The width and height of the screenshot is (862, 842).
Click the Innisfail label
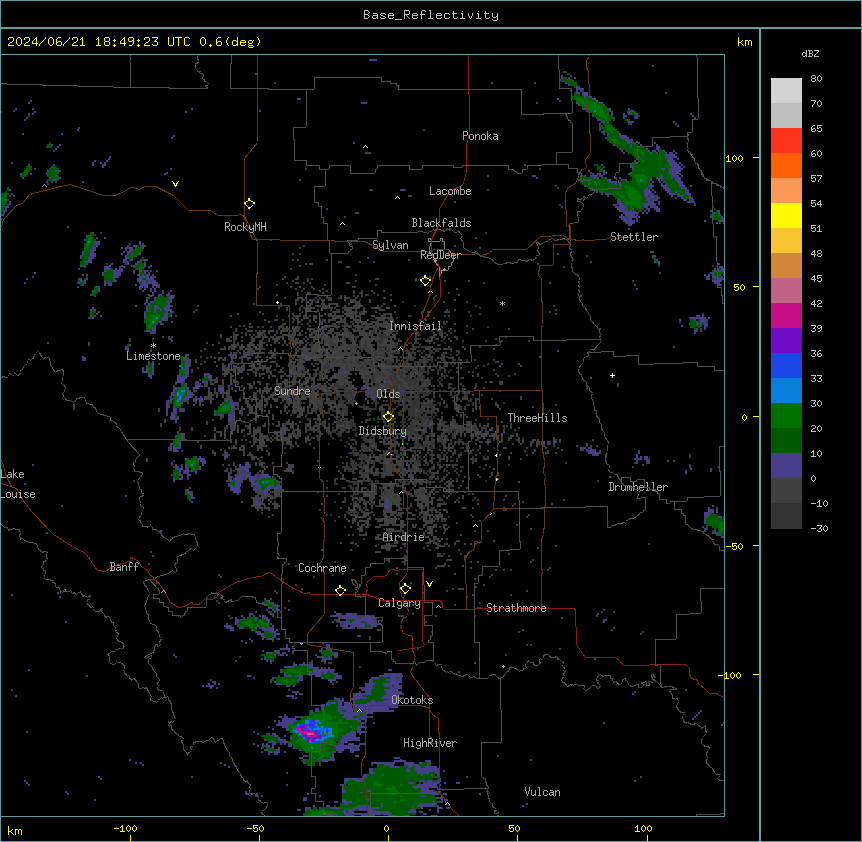(x=416, y=326)
